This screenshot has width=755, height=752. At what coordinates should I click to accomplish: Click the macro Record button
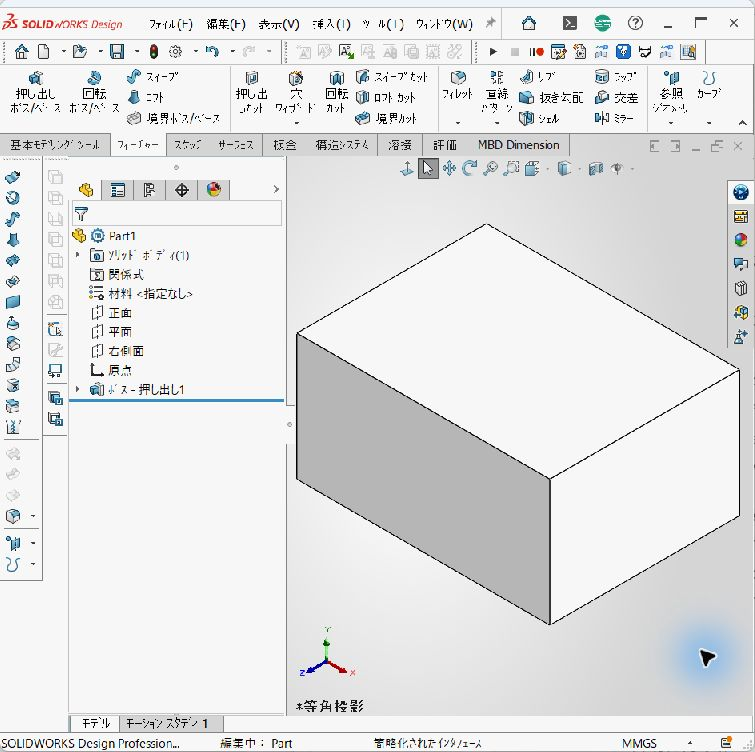pos(536,52)
